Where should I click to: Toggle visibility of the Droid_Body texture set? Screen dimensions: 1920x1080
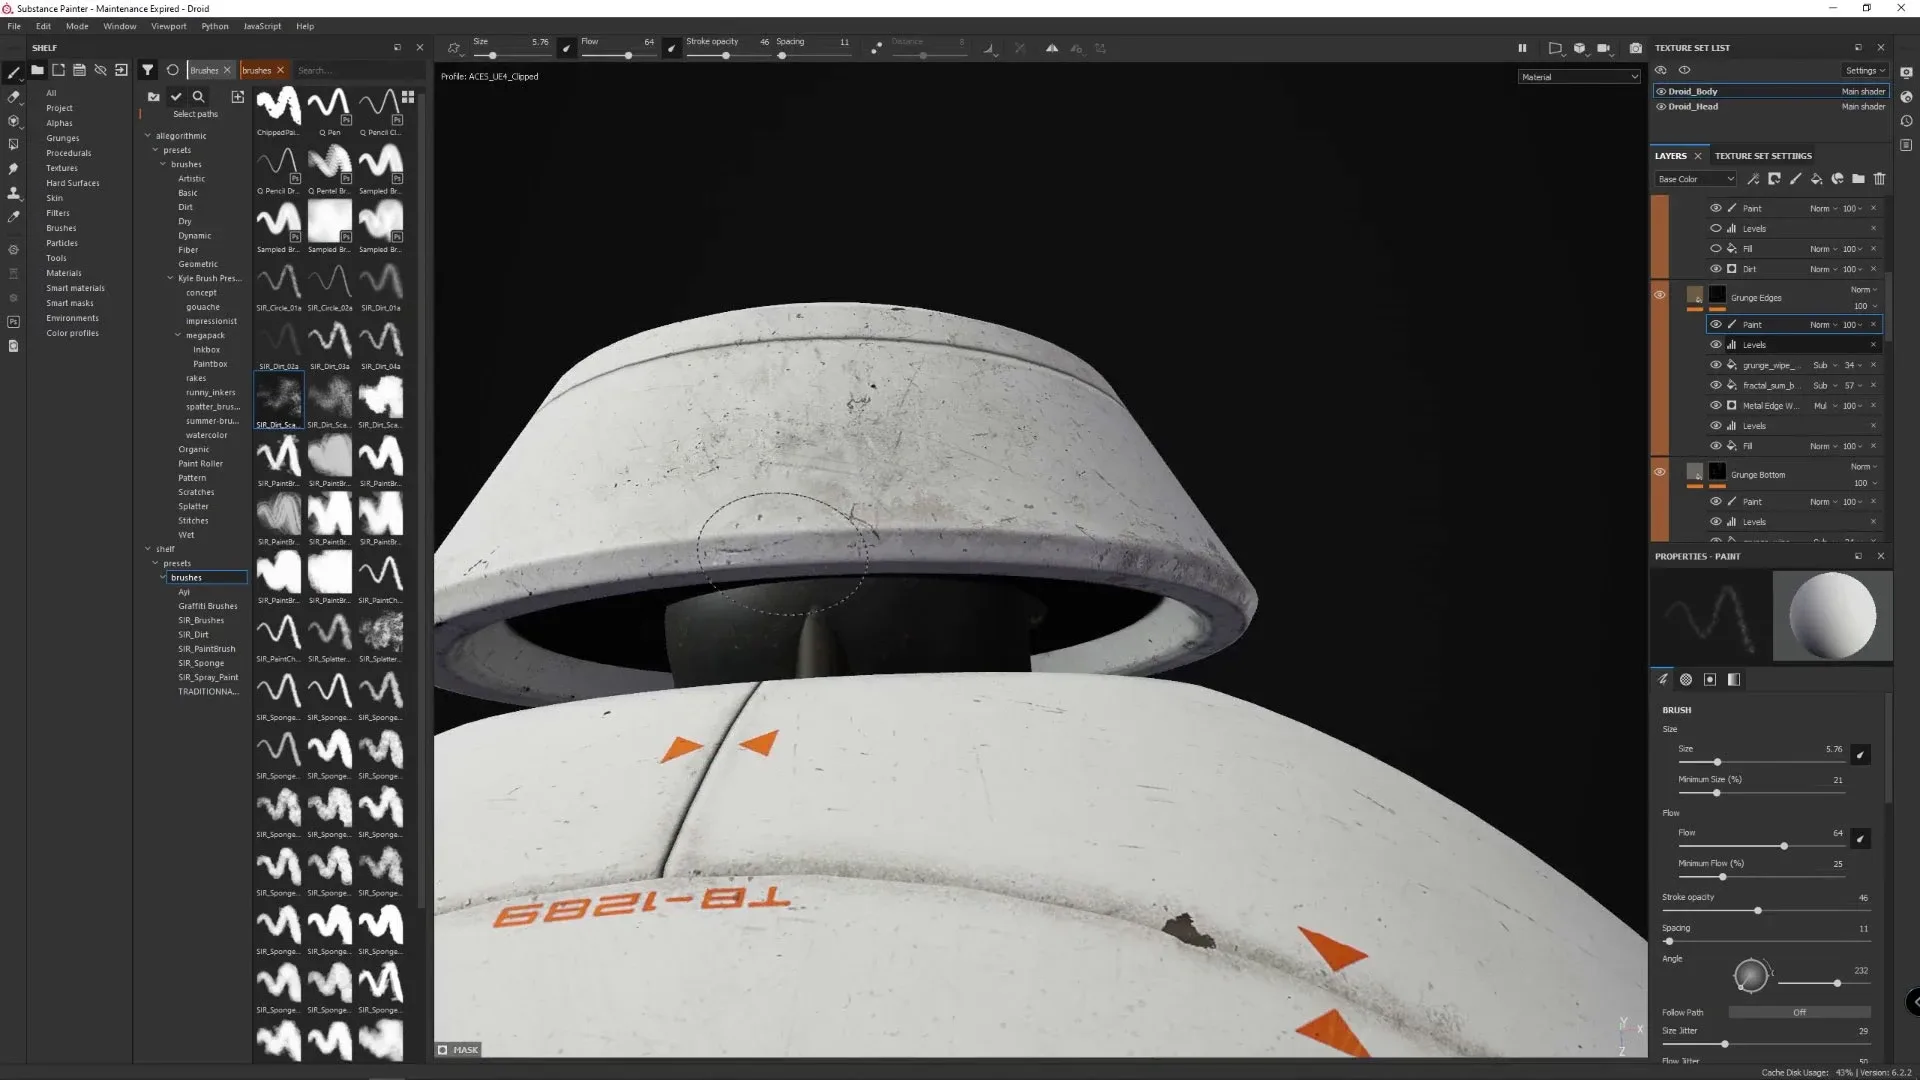[1661, 91]
